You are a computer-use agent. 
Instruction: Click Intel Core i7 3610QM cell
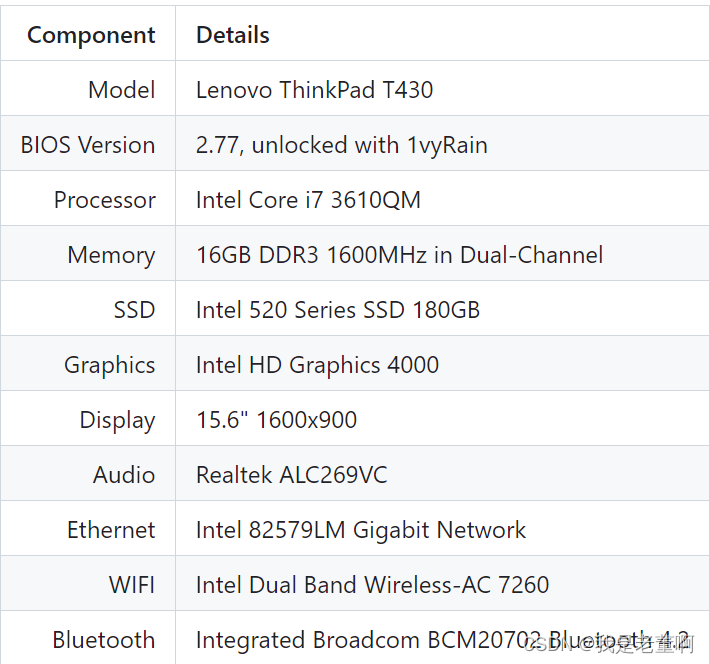tap(308, 200)
